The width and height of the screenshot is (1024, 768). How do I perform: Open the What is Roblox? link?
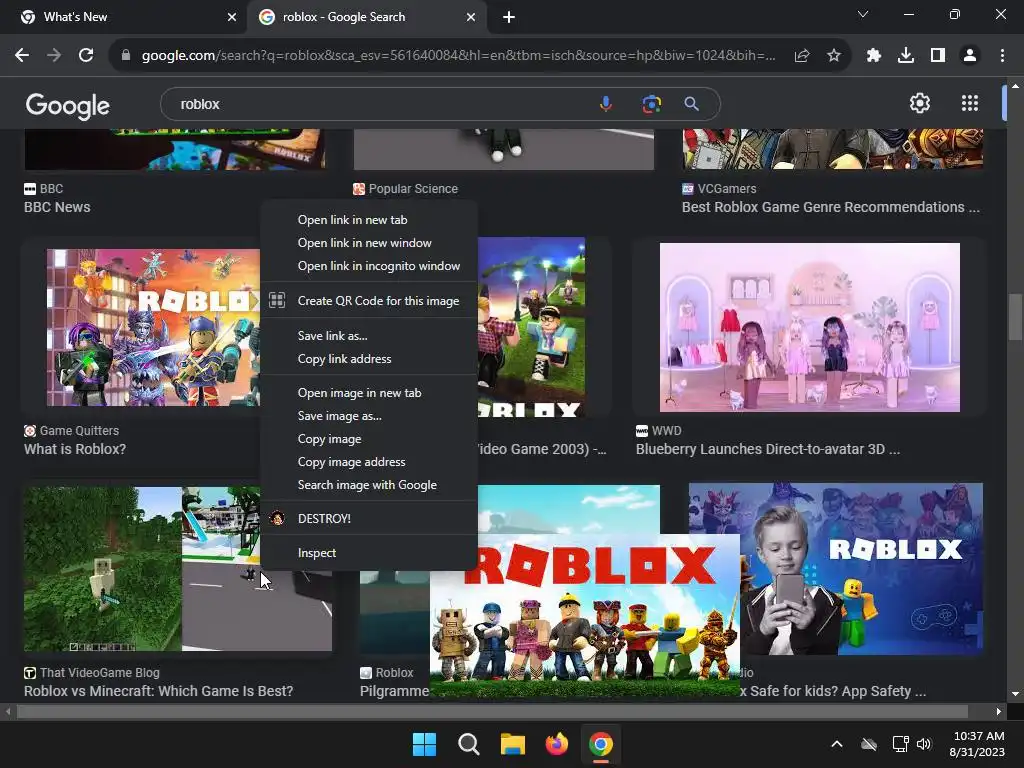(x=75, y=449)
